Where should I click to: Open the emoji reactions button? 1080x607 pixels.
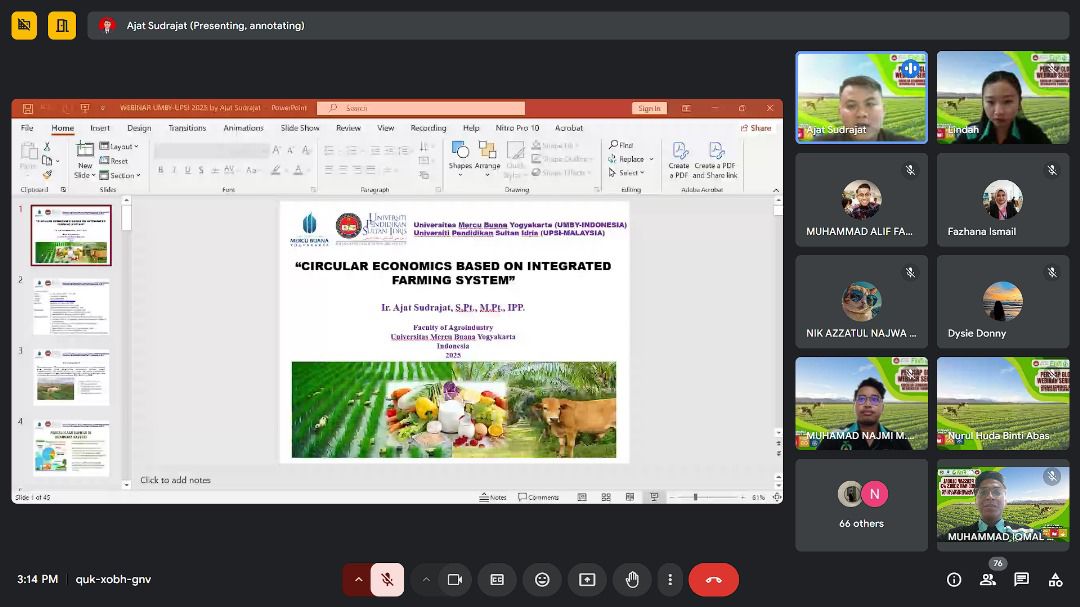coord(542,579)
